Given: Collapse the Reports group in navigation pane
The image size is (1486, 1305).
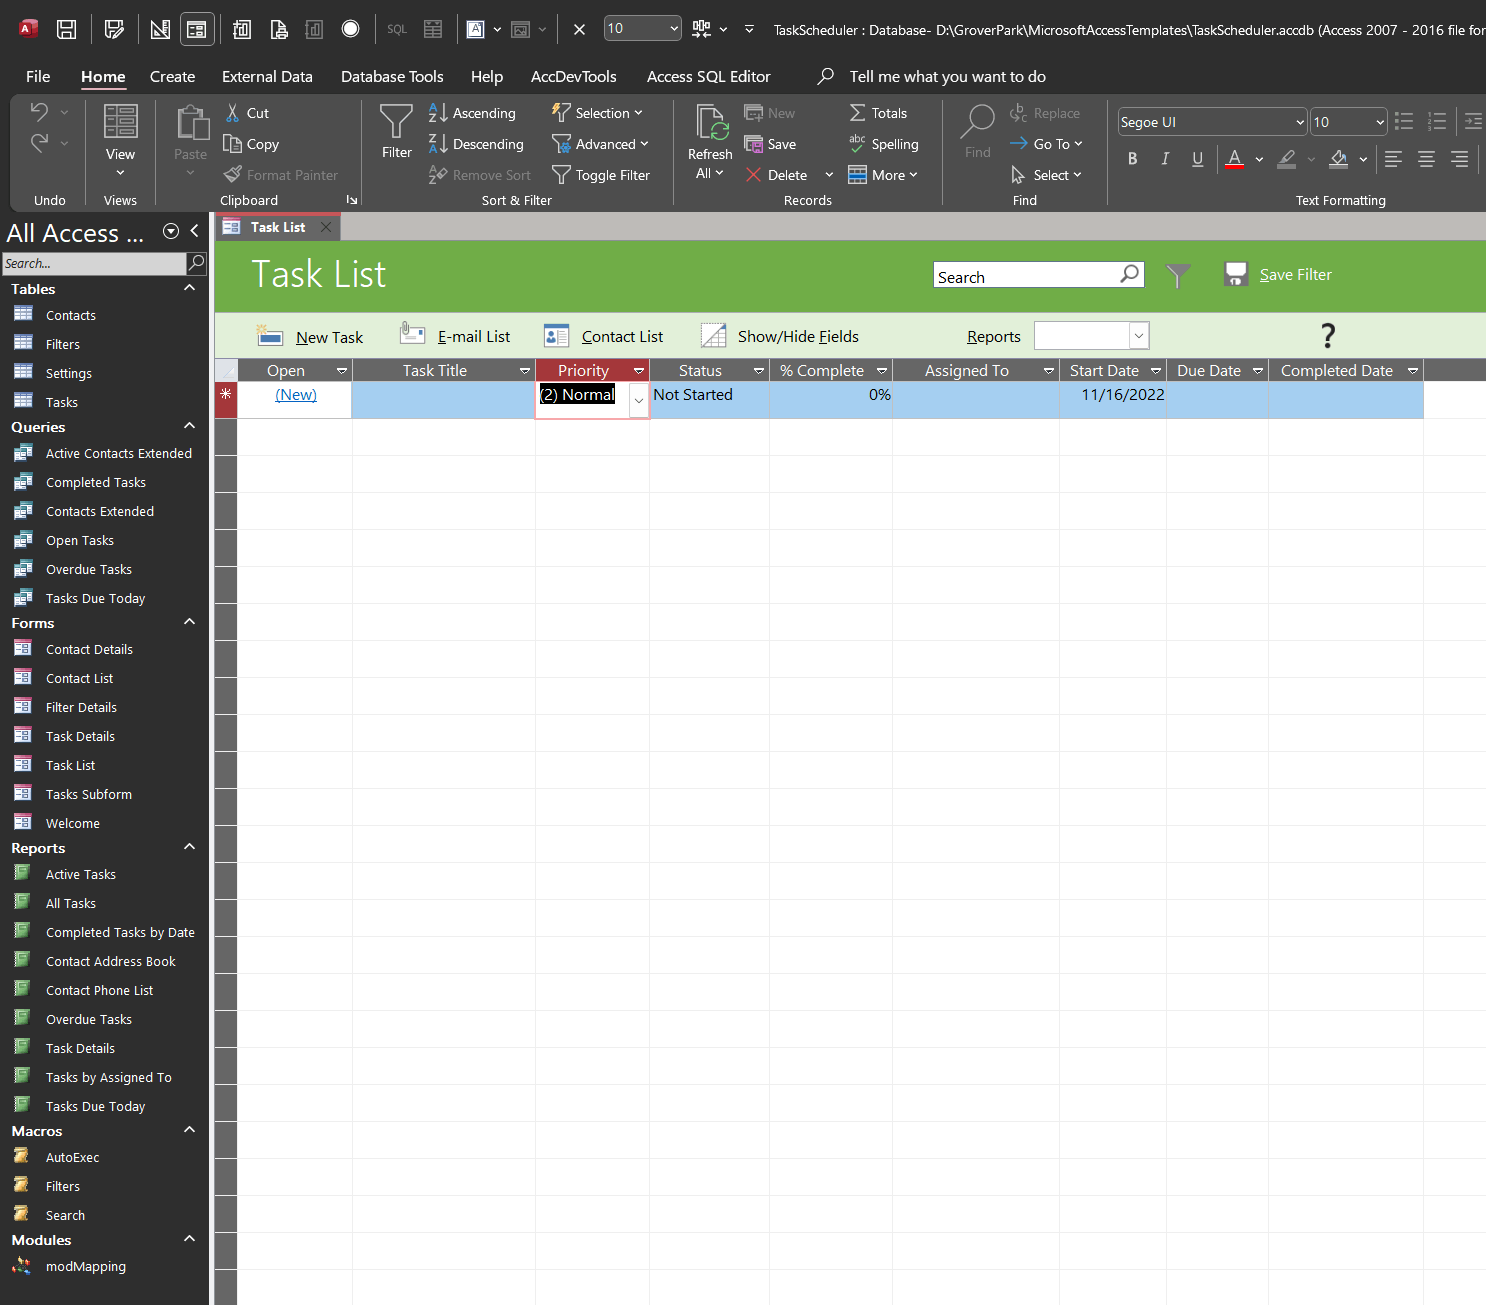Looking at the screenshot, I should [189, 847].
